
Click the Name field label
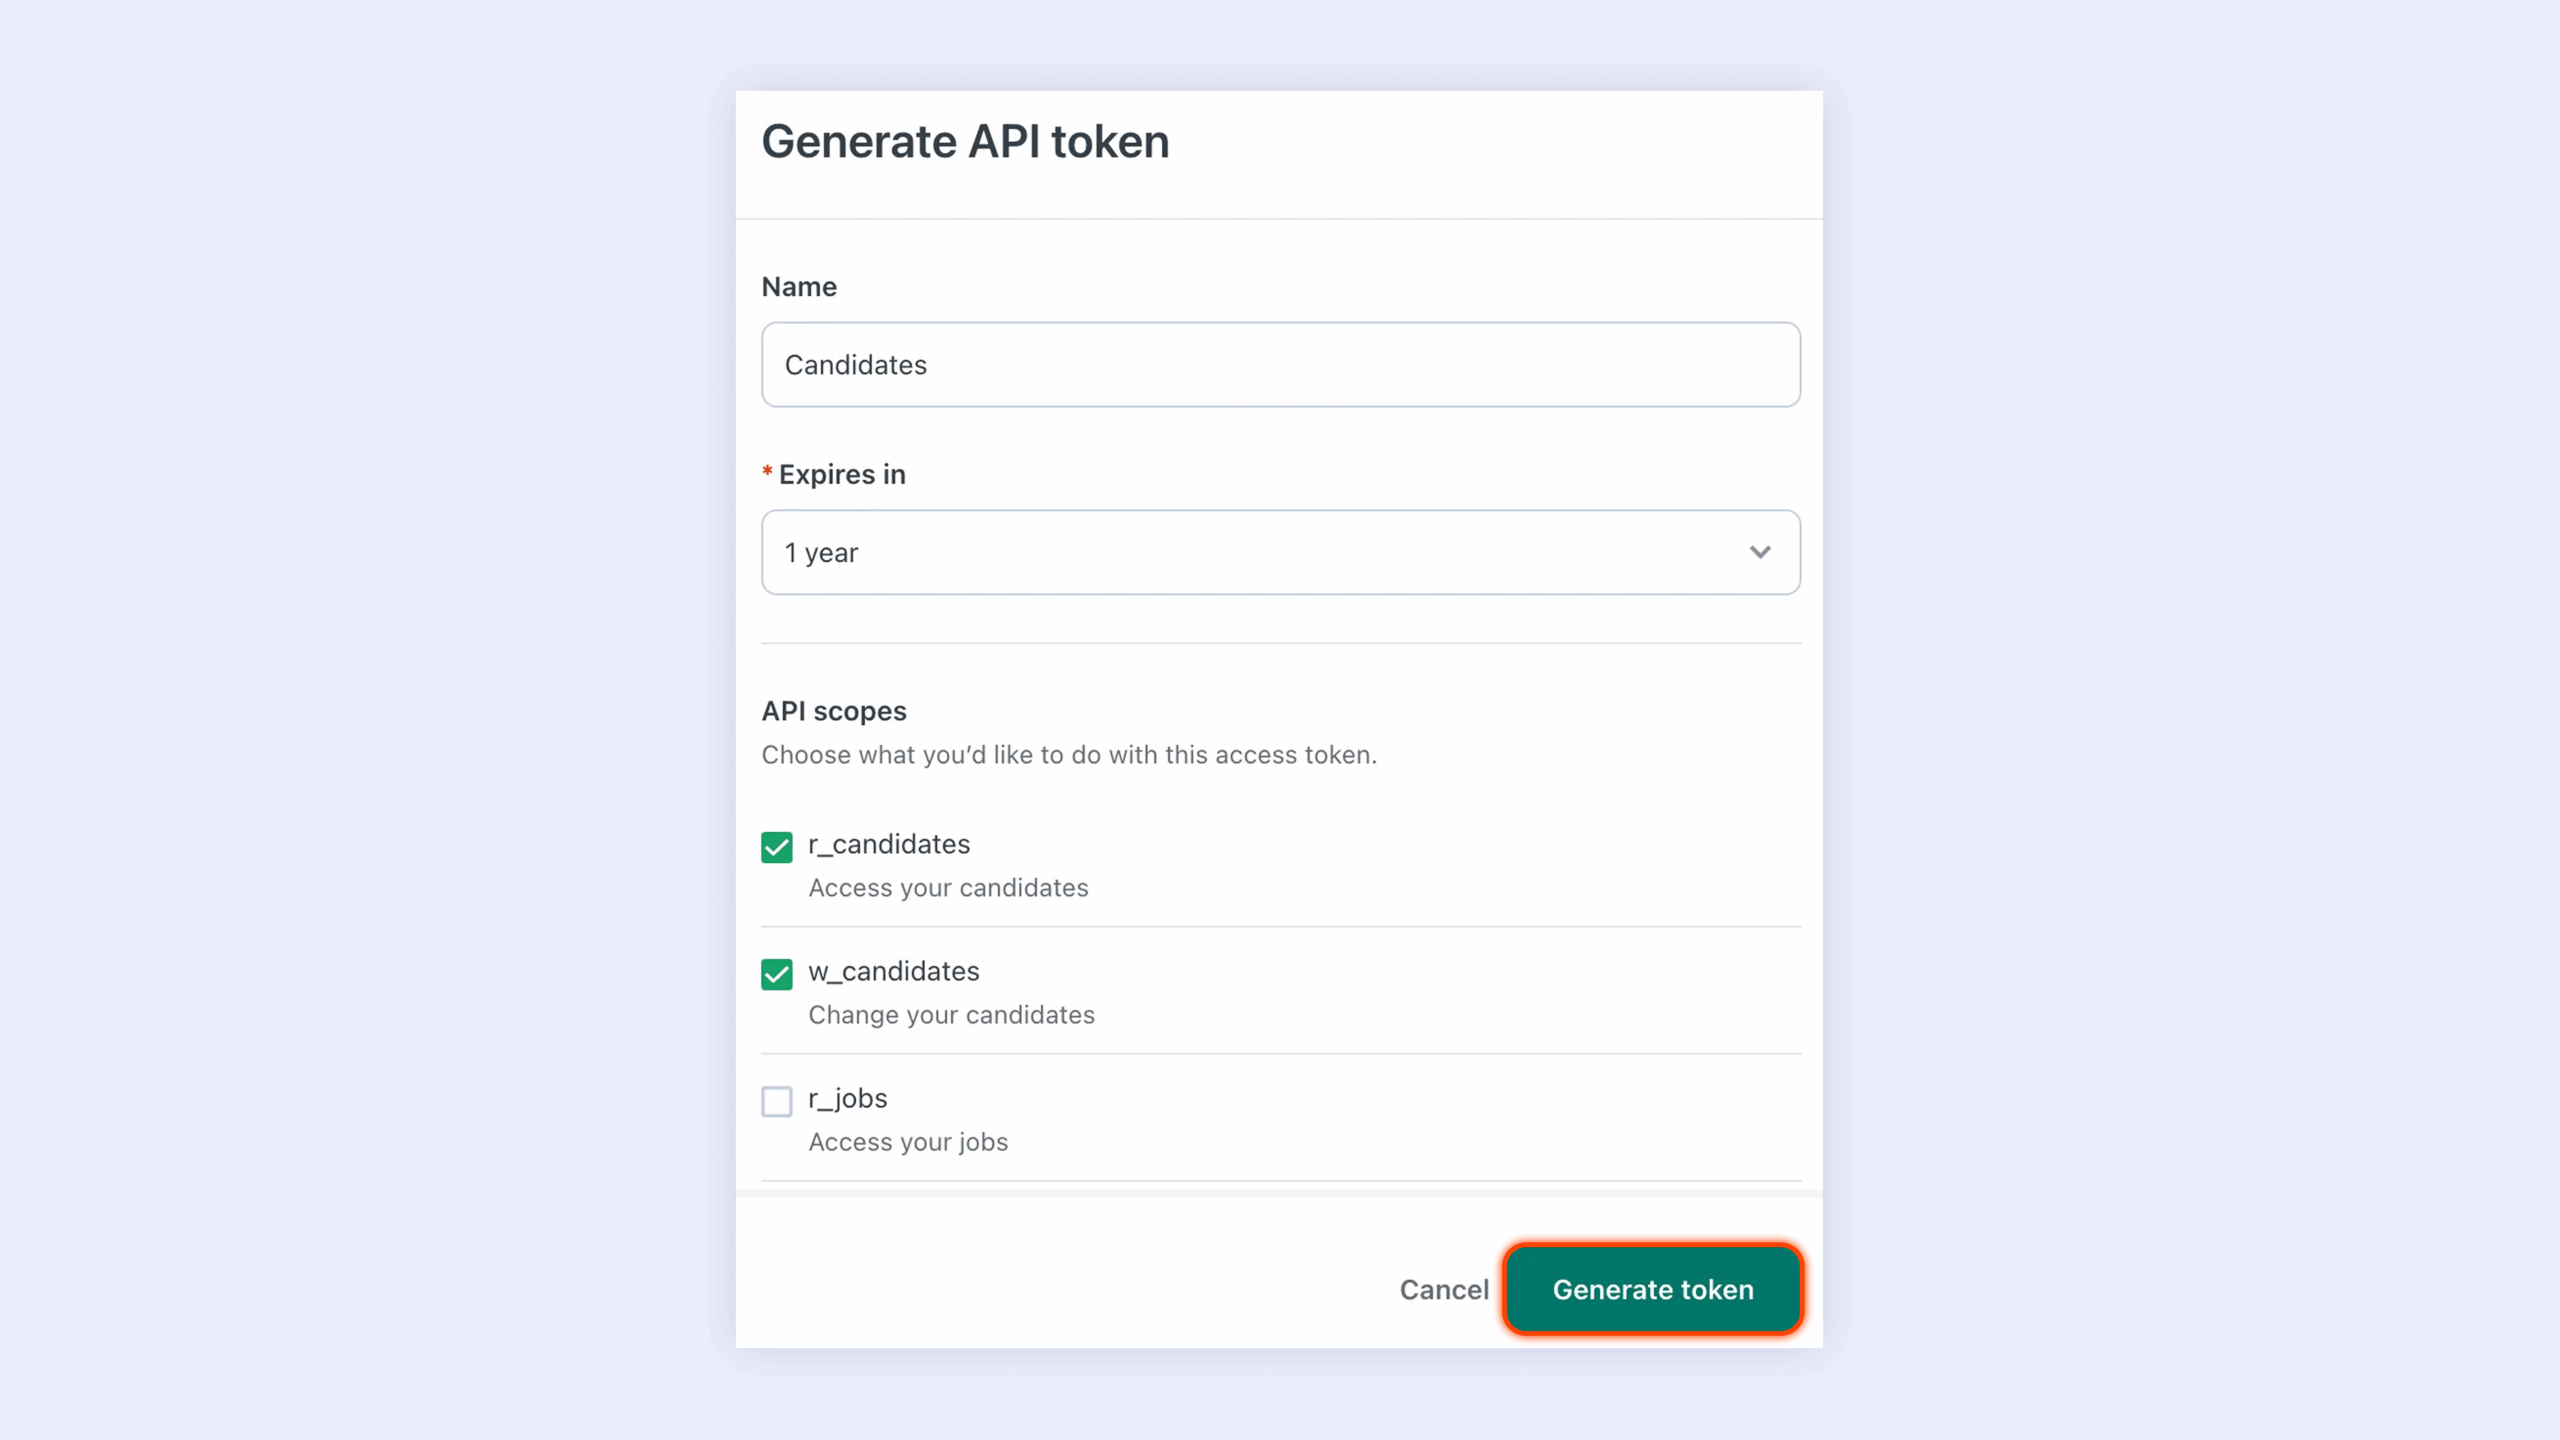pos(799,287)
